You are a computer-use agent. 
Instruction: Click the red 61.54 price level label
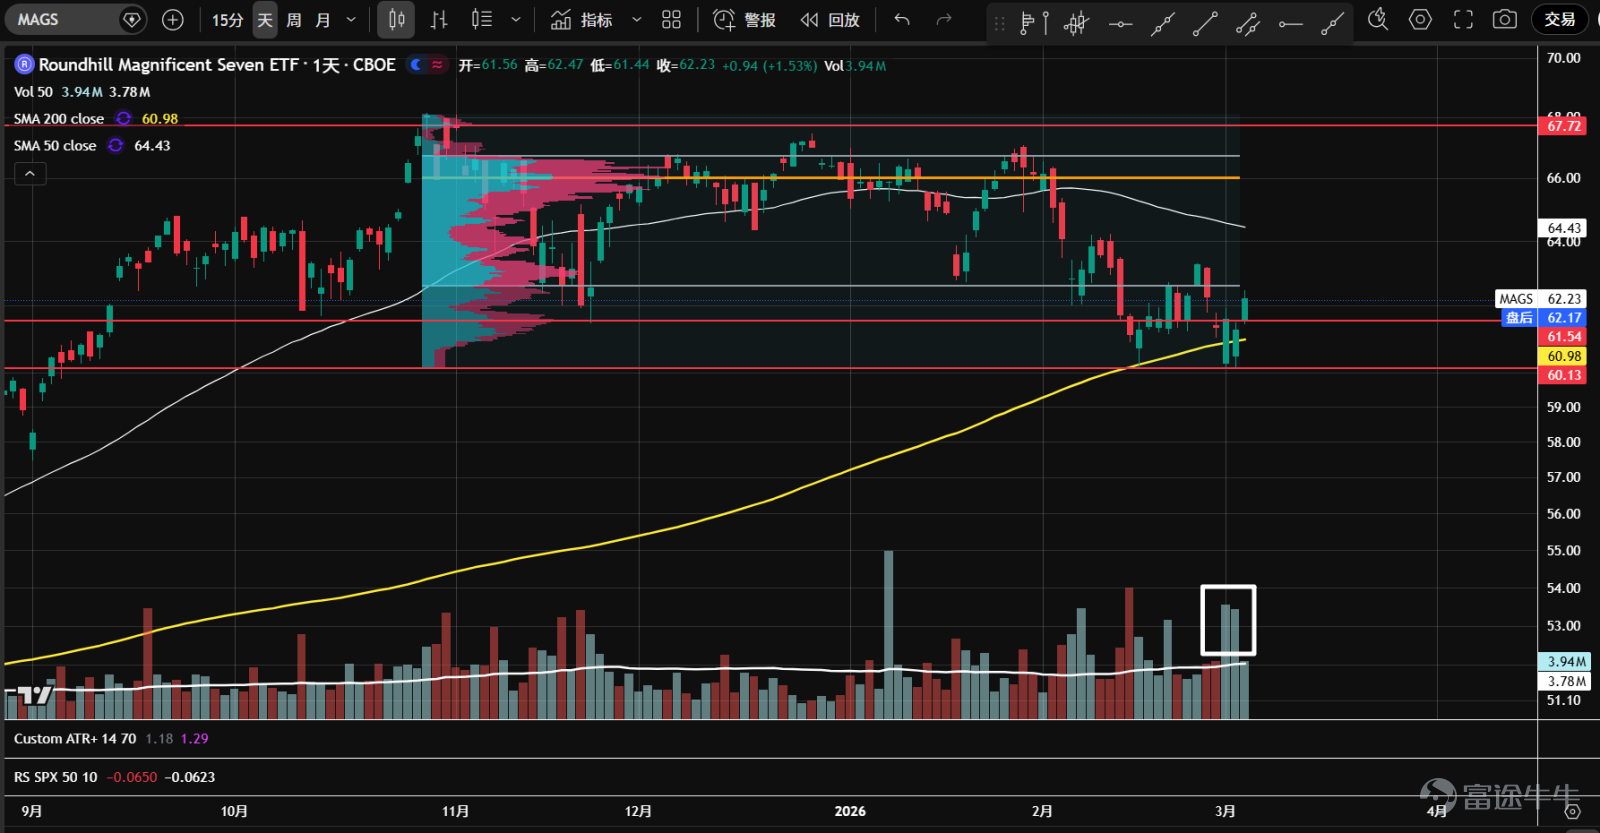(x=1564, y=337)
